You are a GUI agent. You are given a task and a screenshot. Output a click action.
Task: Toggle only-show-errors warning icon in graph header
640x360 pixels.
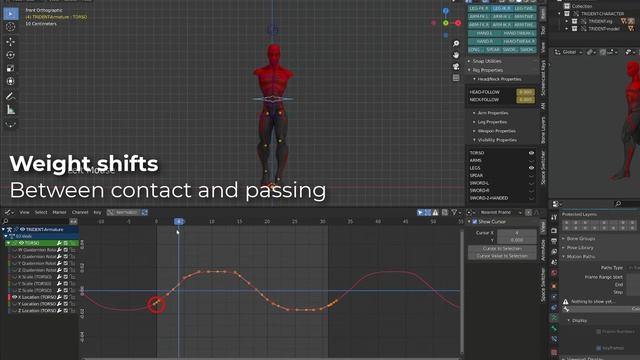pos(436,212)
